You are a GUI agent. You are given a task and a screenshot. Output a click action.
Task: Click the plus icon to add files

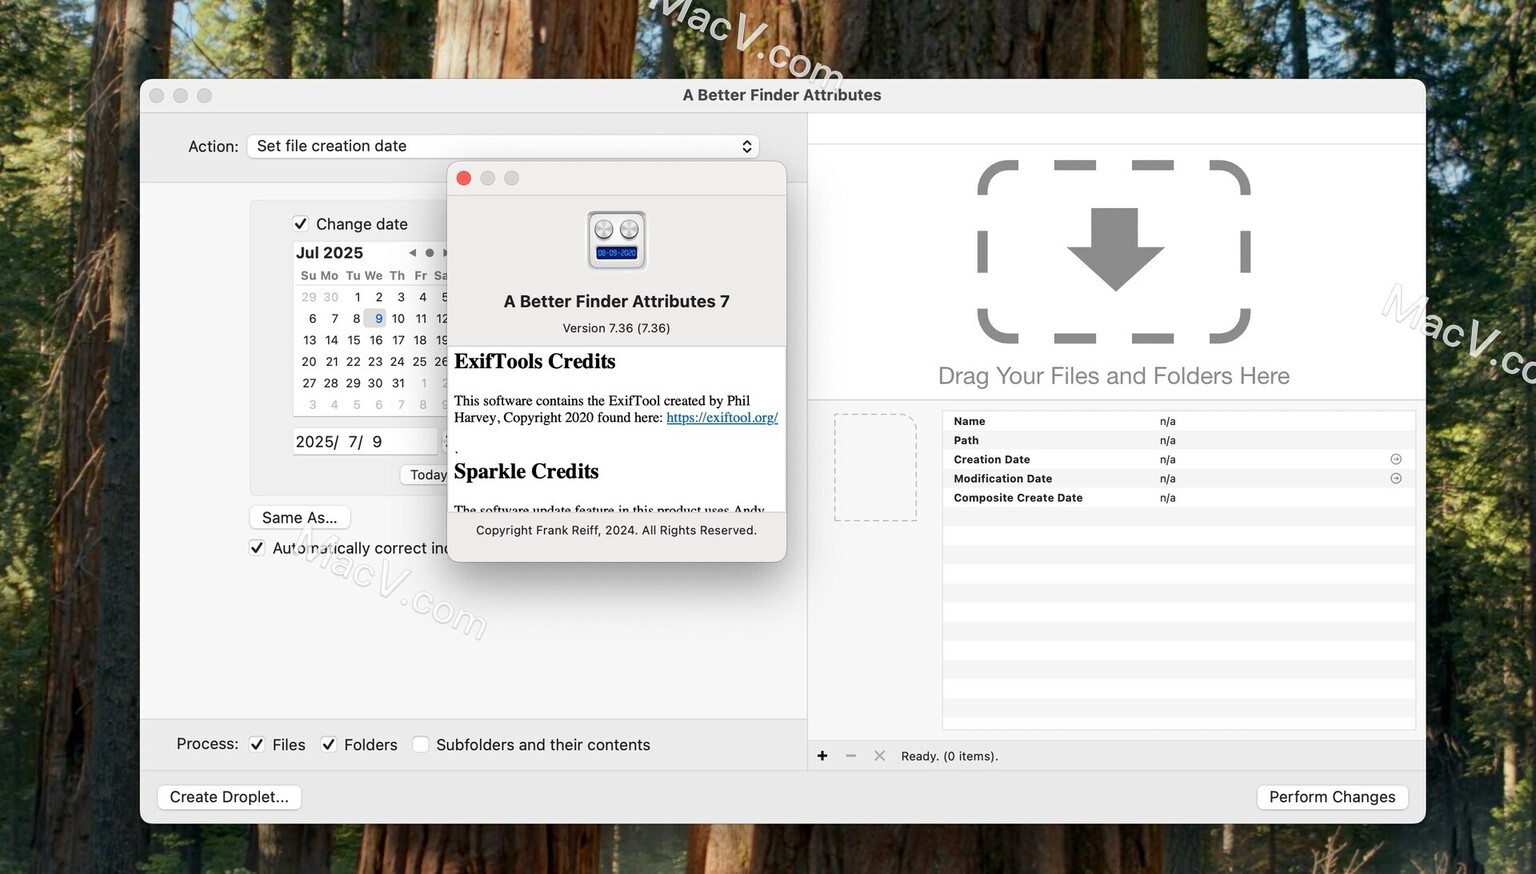[822, 756]
